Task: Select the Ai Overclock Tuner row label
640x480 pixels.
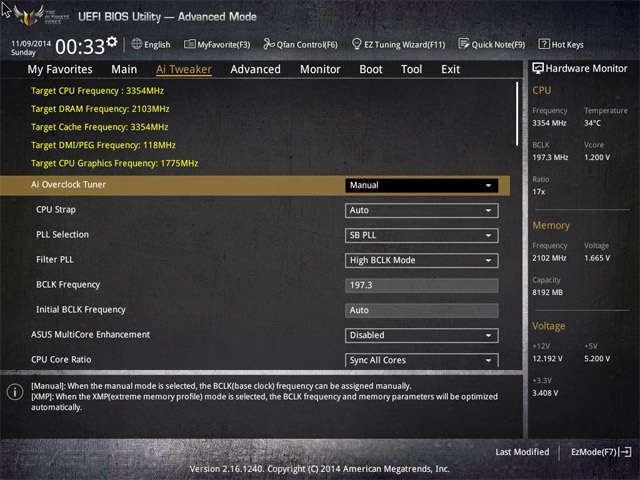Action: coord(68,184)
